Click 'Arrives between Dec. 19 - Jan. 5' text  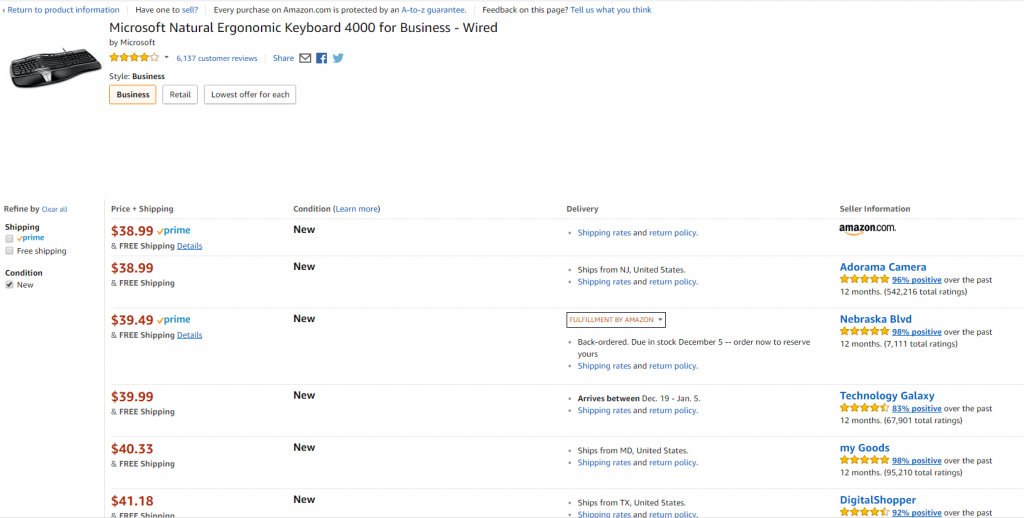pos(639,398)
